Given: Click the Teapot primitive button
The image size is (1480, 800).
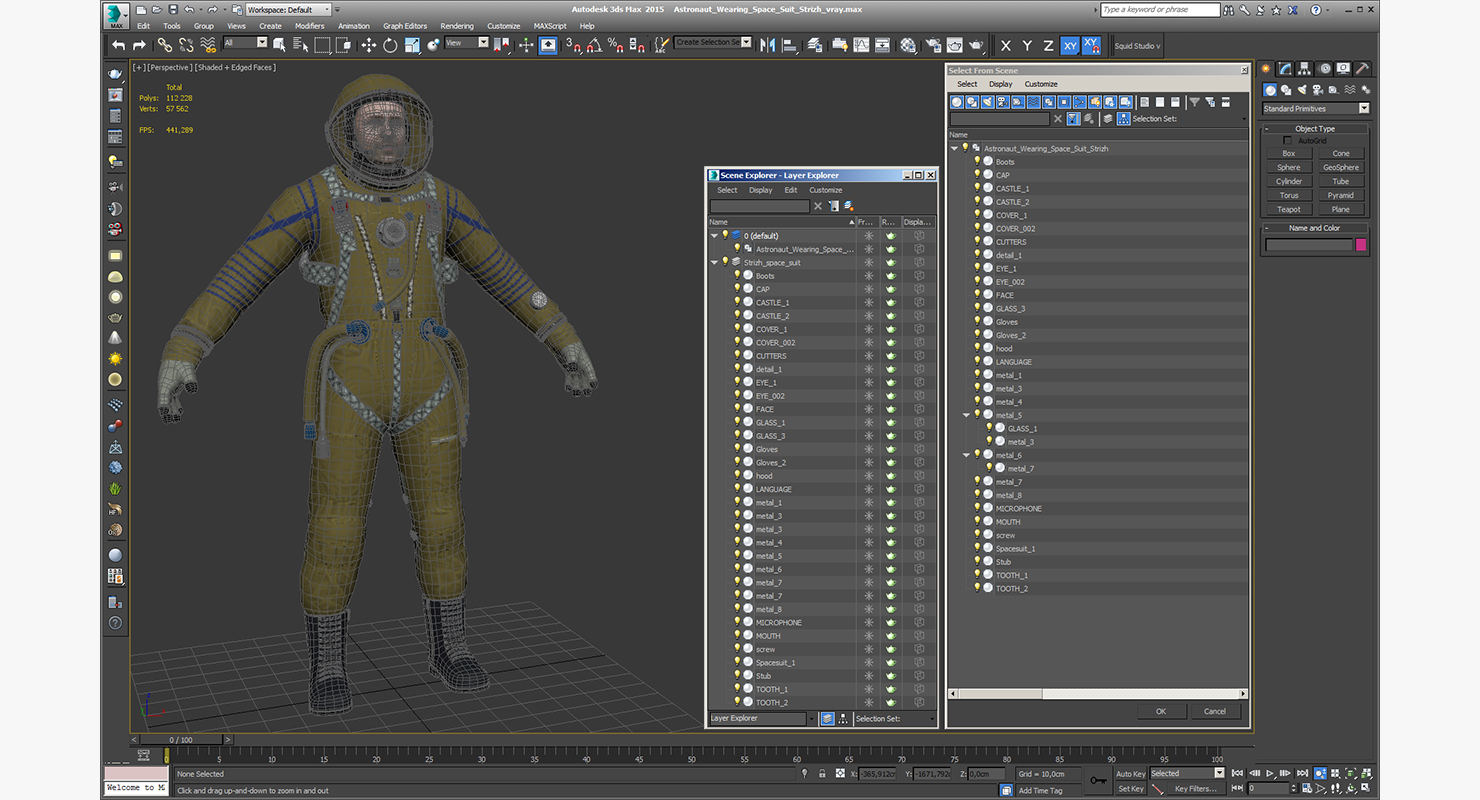Looking at the screenshot, I should click(1289, 209).
